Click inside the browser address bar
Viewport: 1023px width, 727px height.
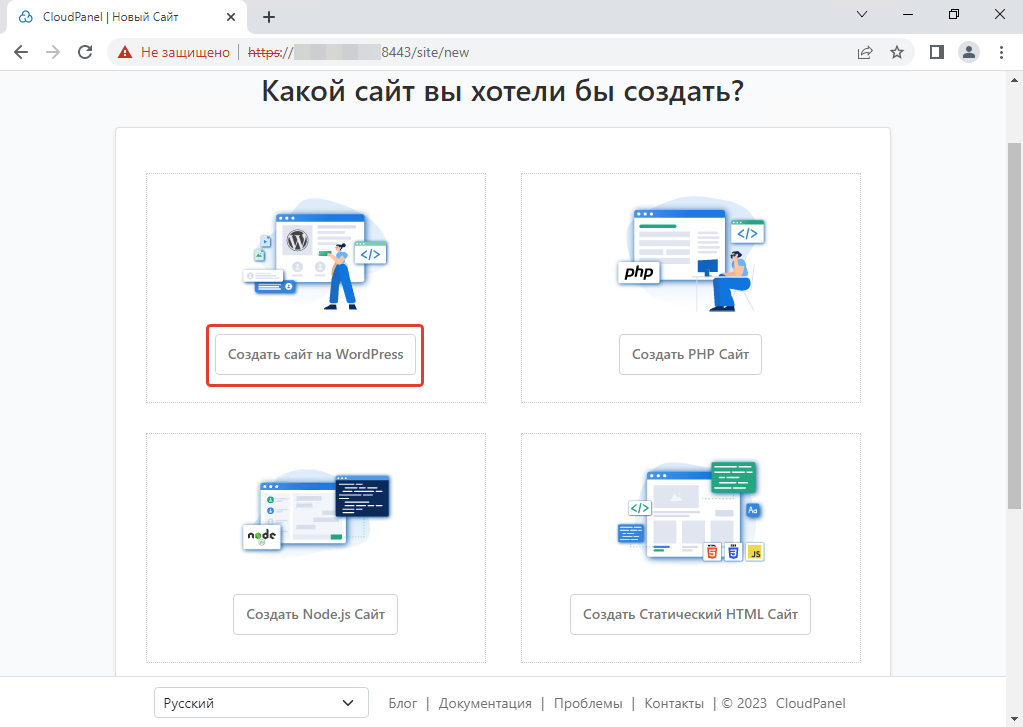pos(450,52)
